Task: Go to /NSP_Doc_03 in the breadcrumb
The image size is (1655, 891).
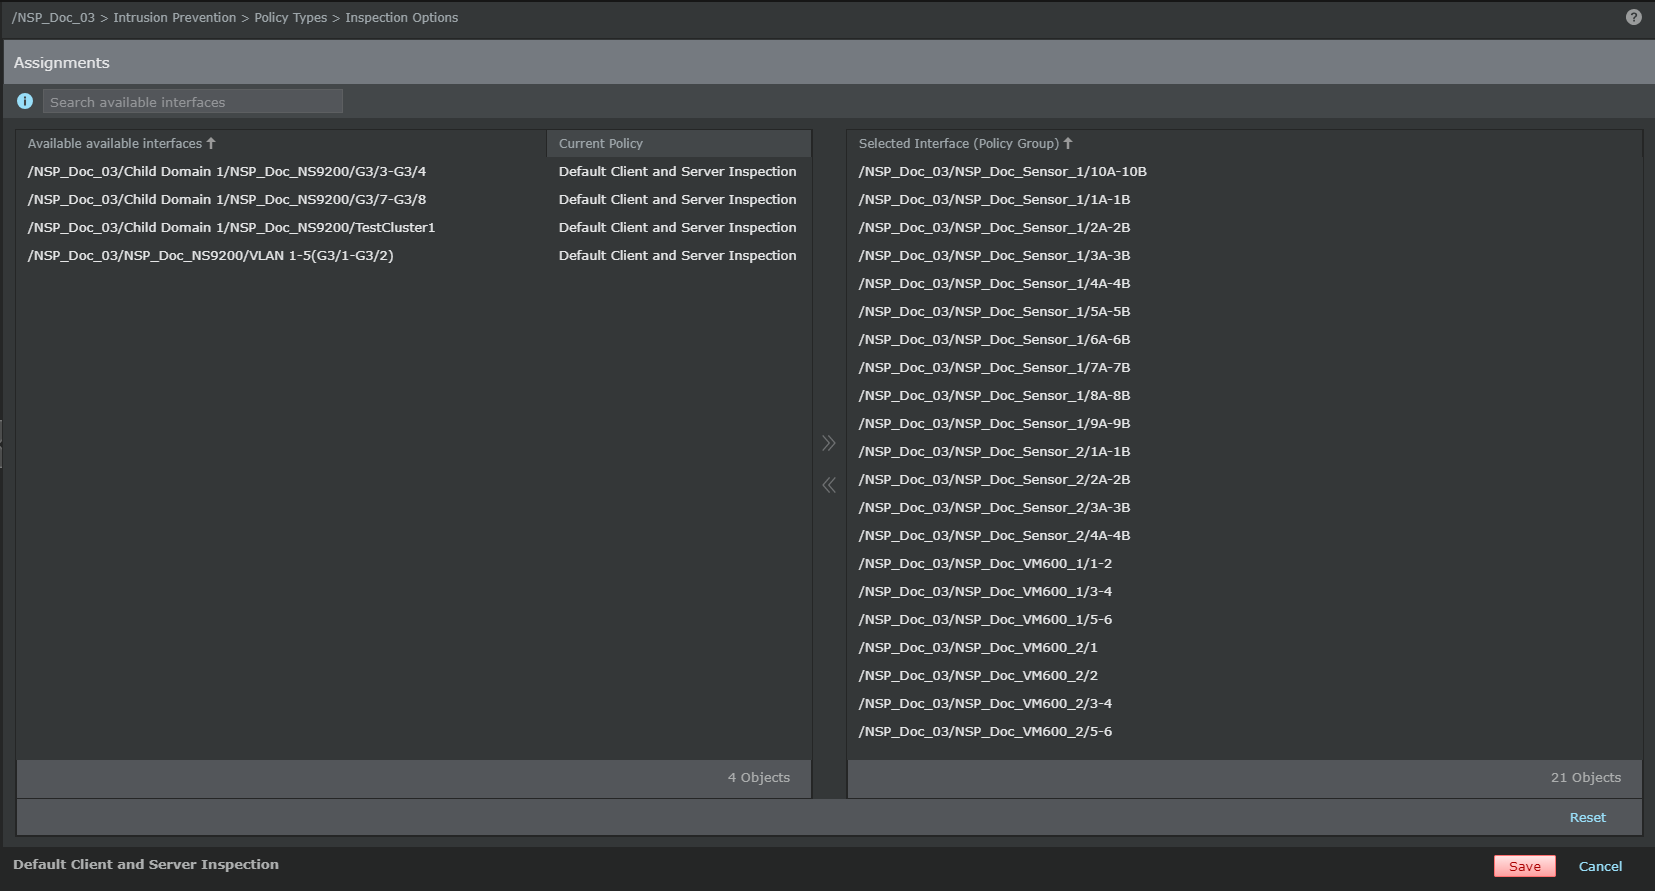Action: [53, 17]
